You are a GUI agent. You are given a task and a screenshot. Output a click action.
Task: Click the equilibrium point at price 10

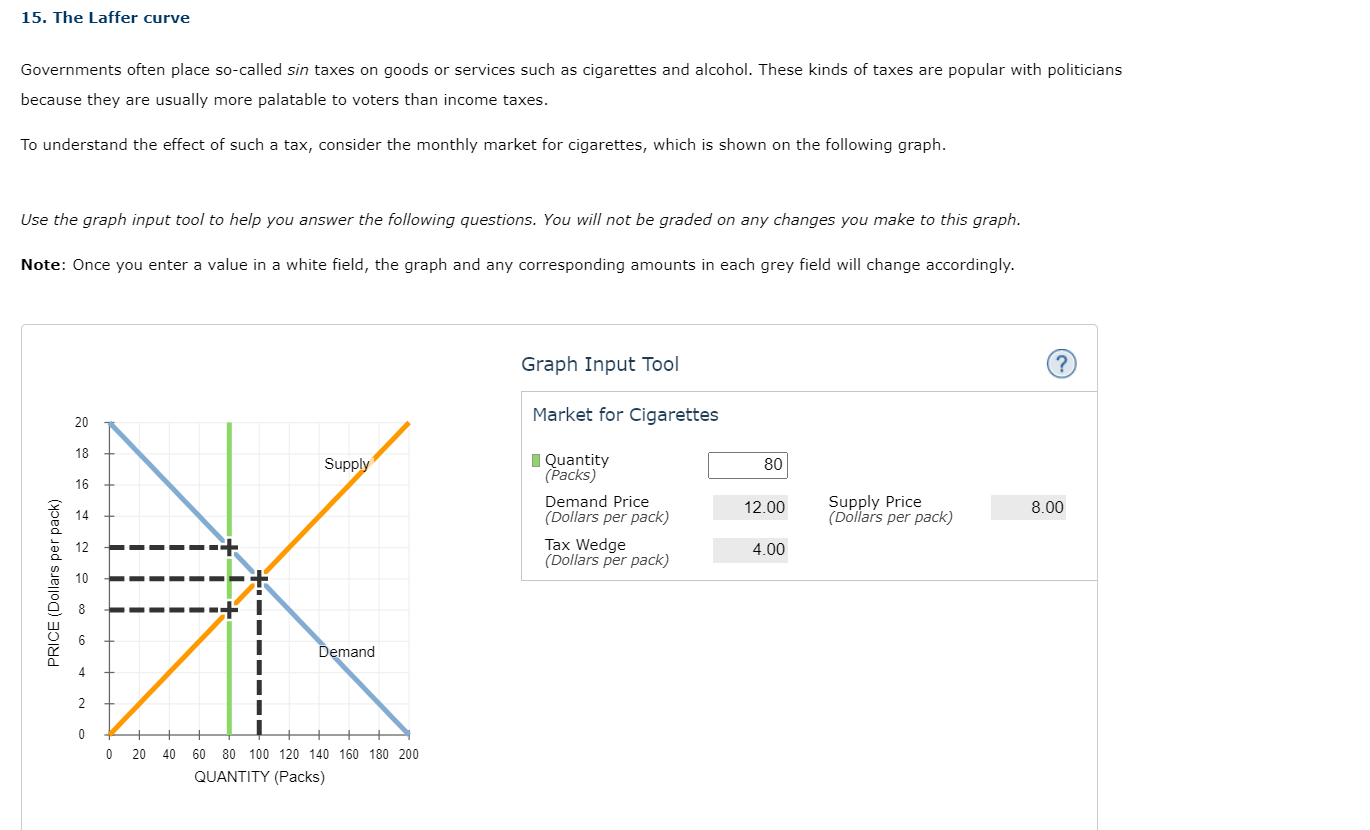tap(259, 578)
